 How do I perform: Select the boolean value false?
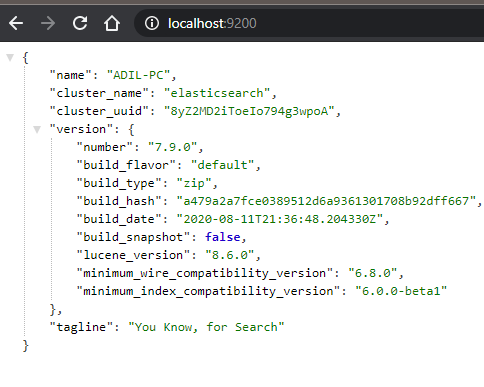[223, 237]
